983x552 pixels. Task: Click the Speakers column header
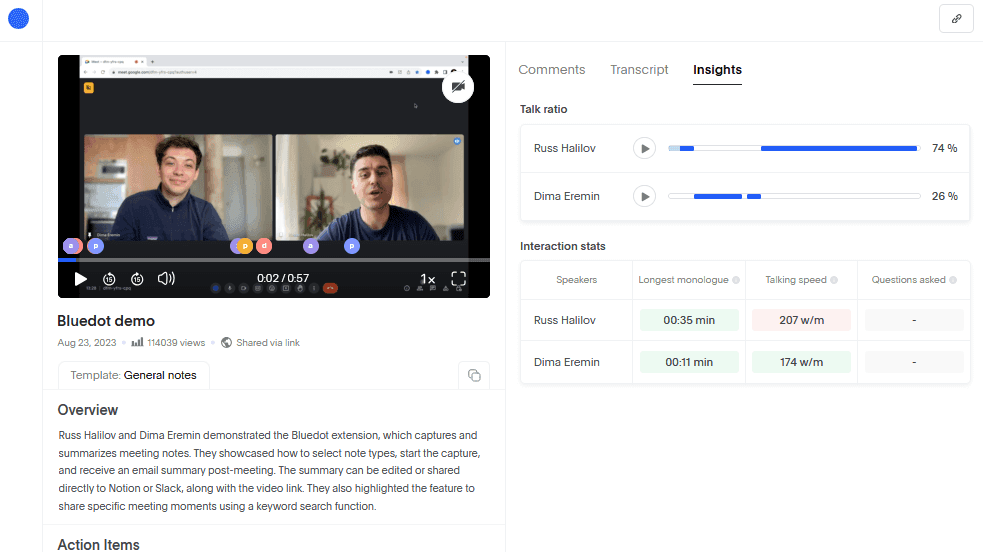pyautogui.click(x=576, y=280)
